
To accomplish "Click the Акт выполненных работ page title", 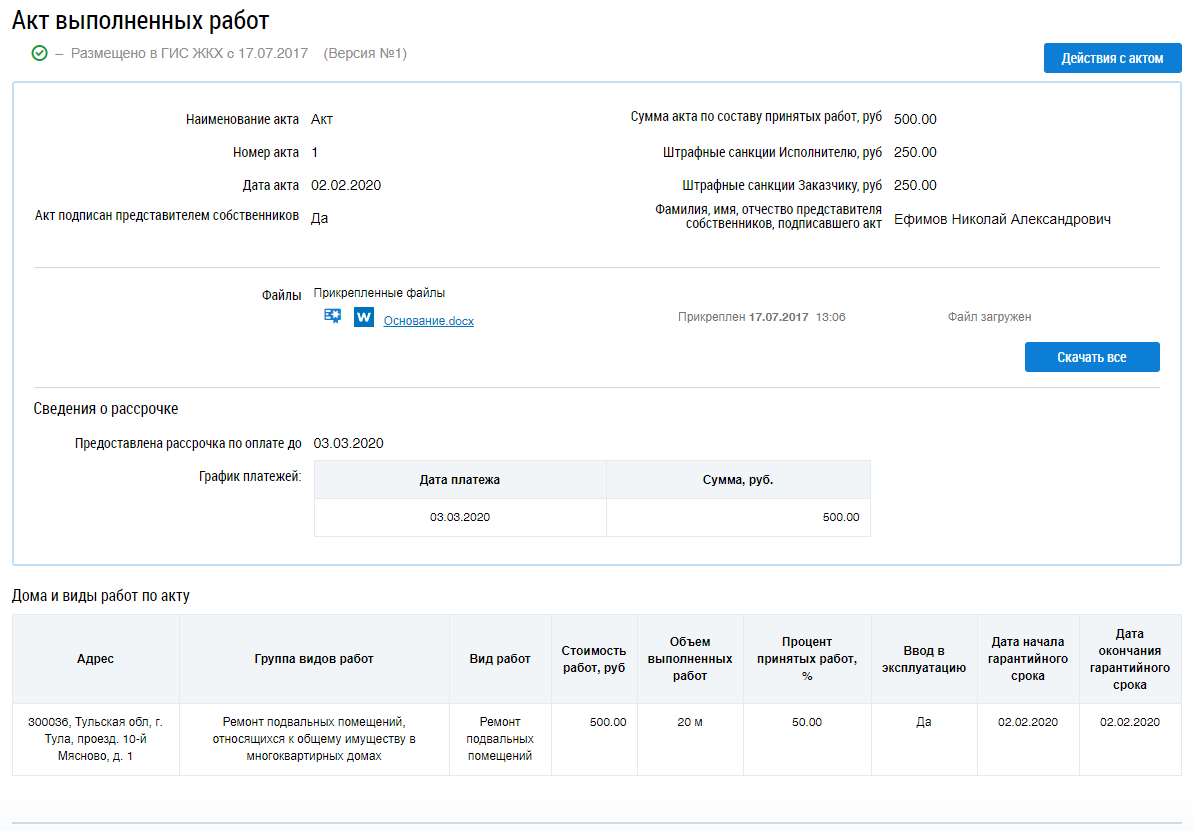I will click(141, 21).
